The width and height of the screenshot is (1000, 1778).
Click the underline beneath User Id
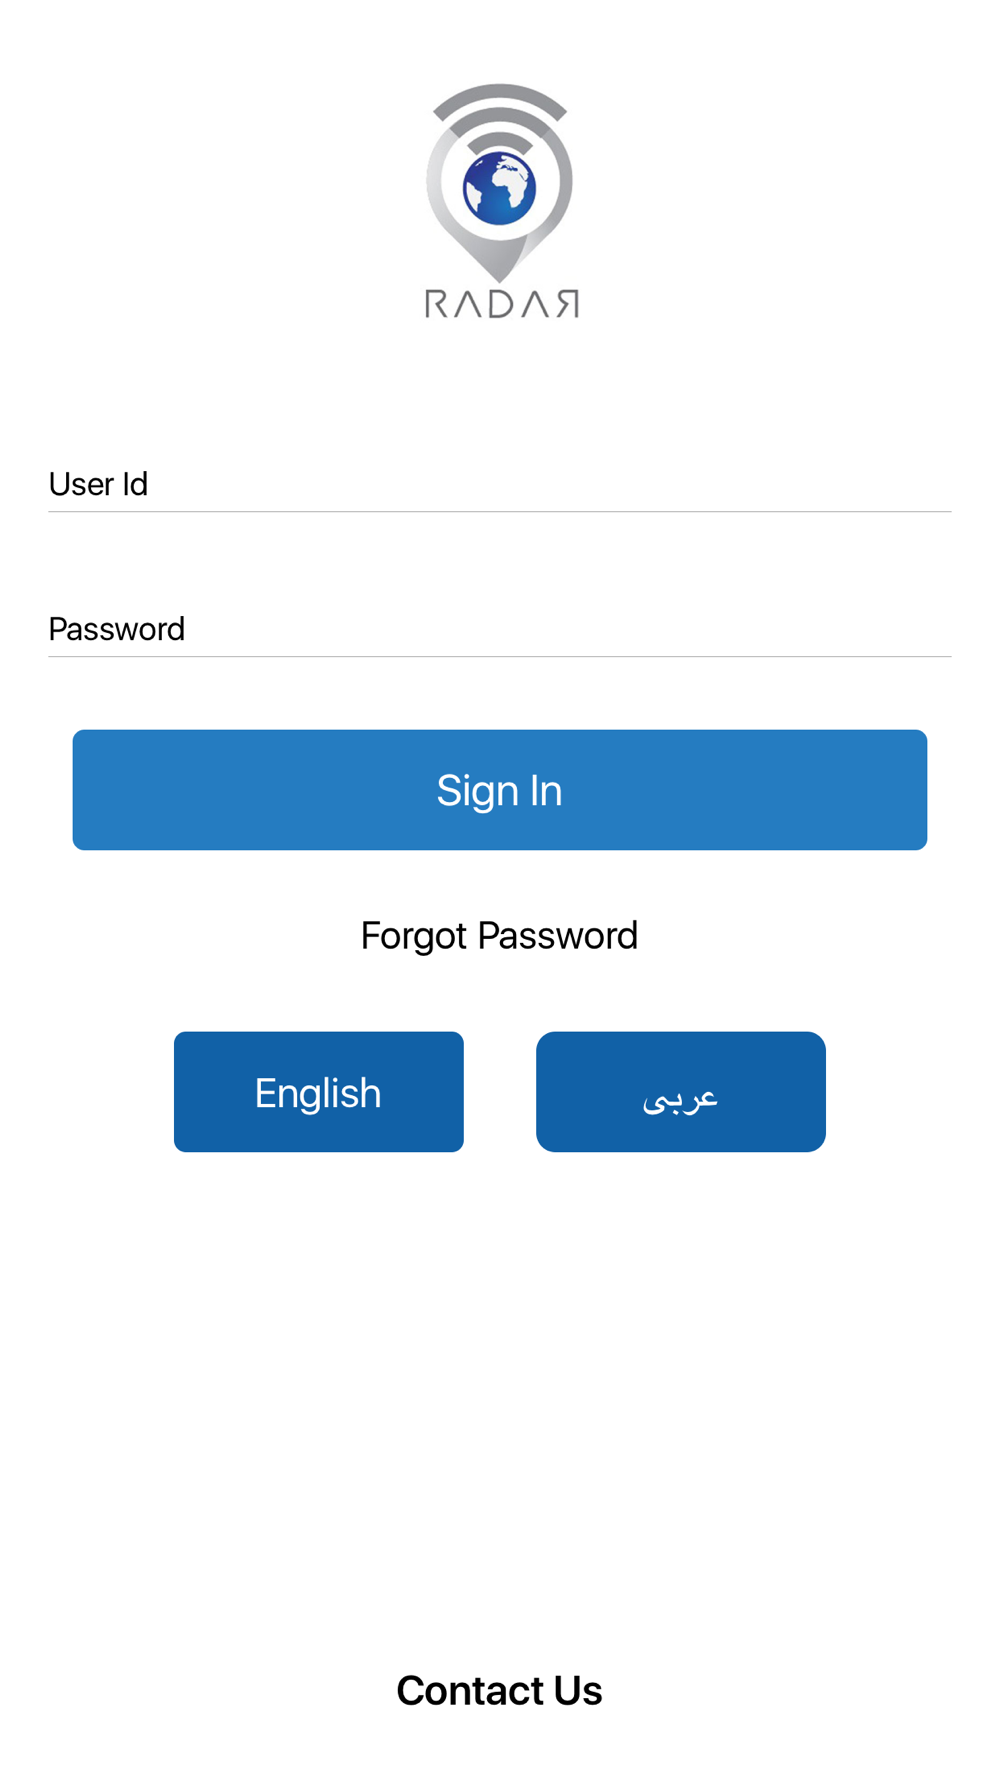[500, 512]
